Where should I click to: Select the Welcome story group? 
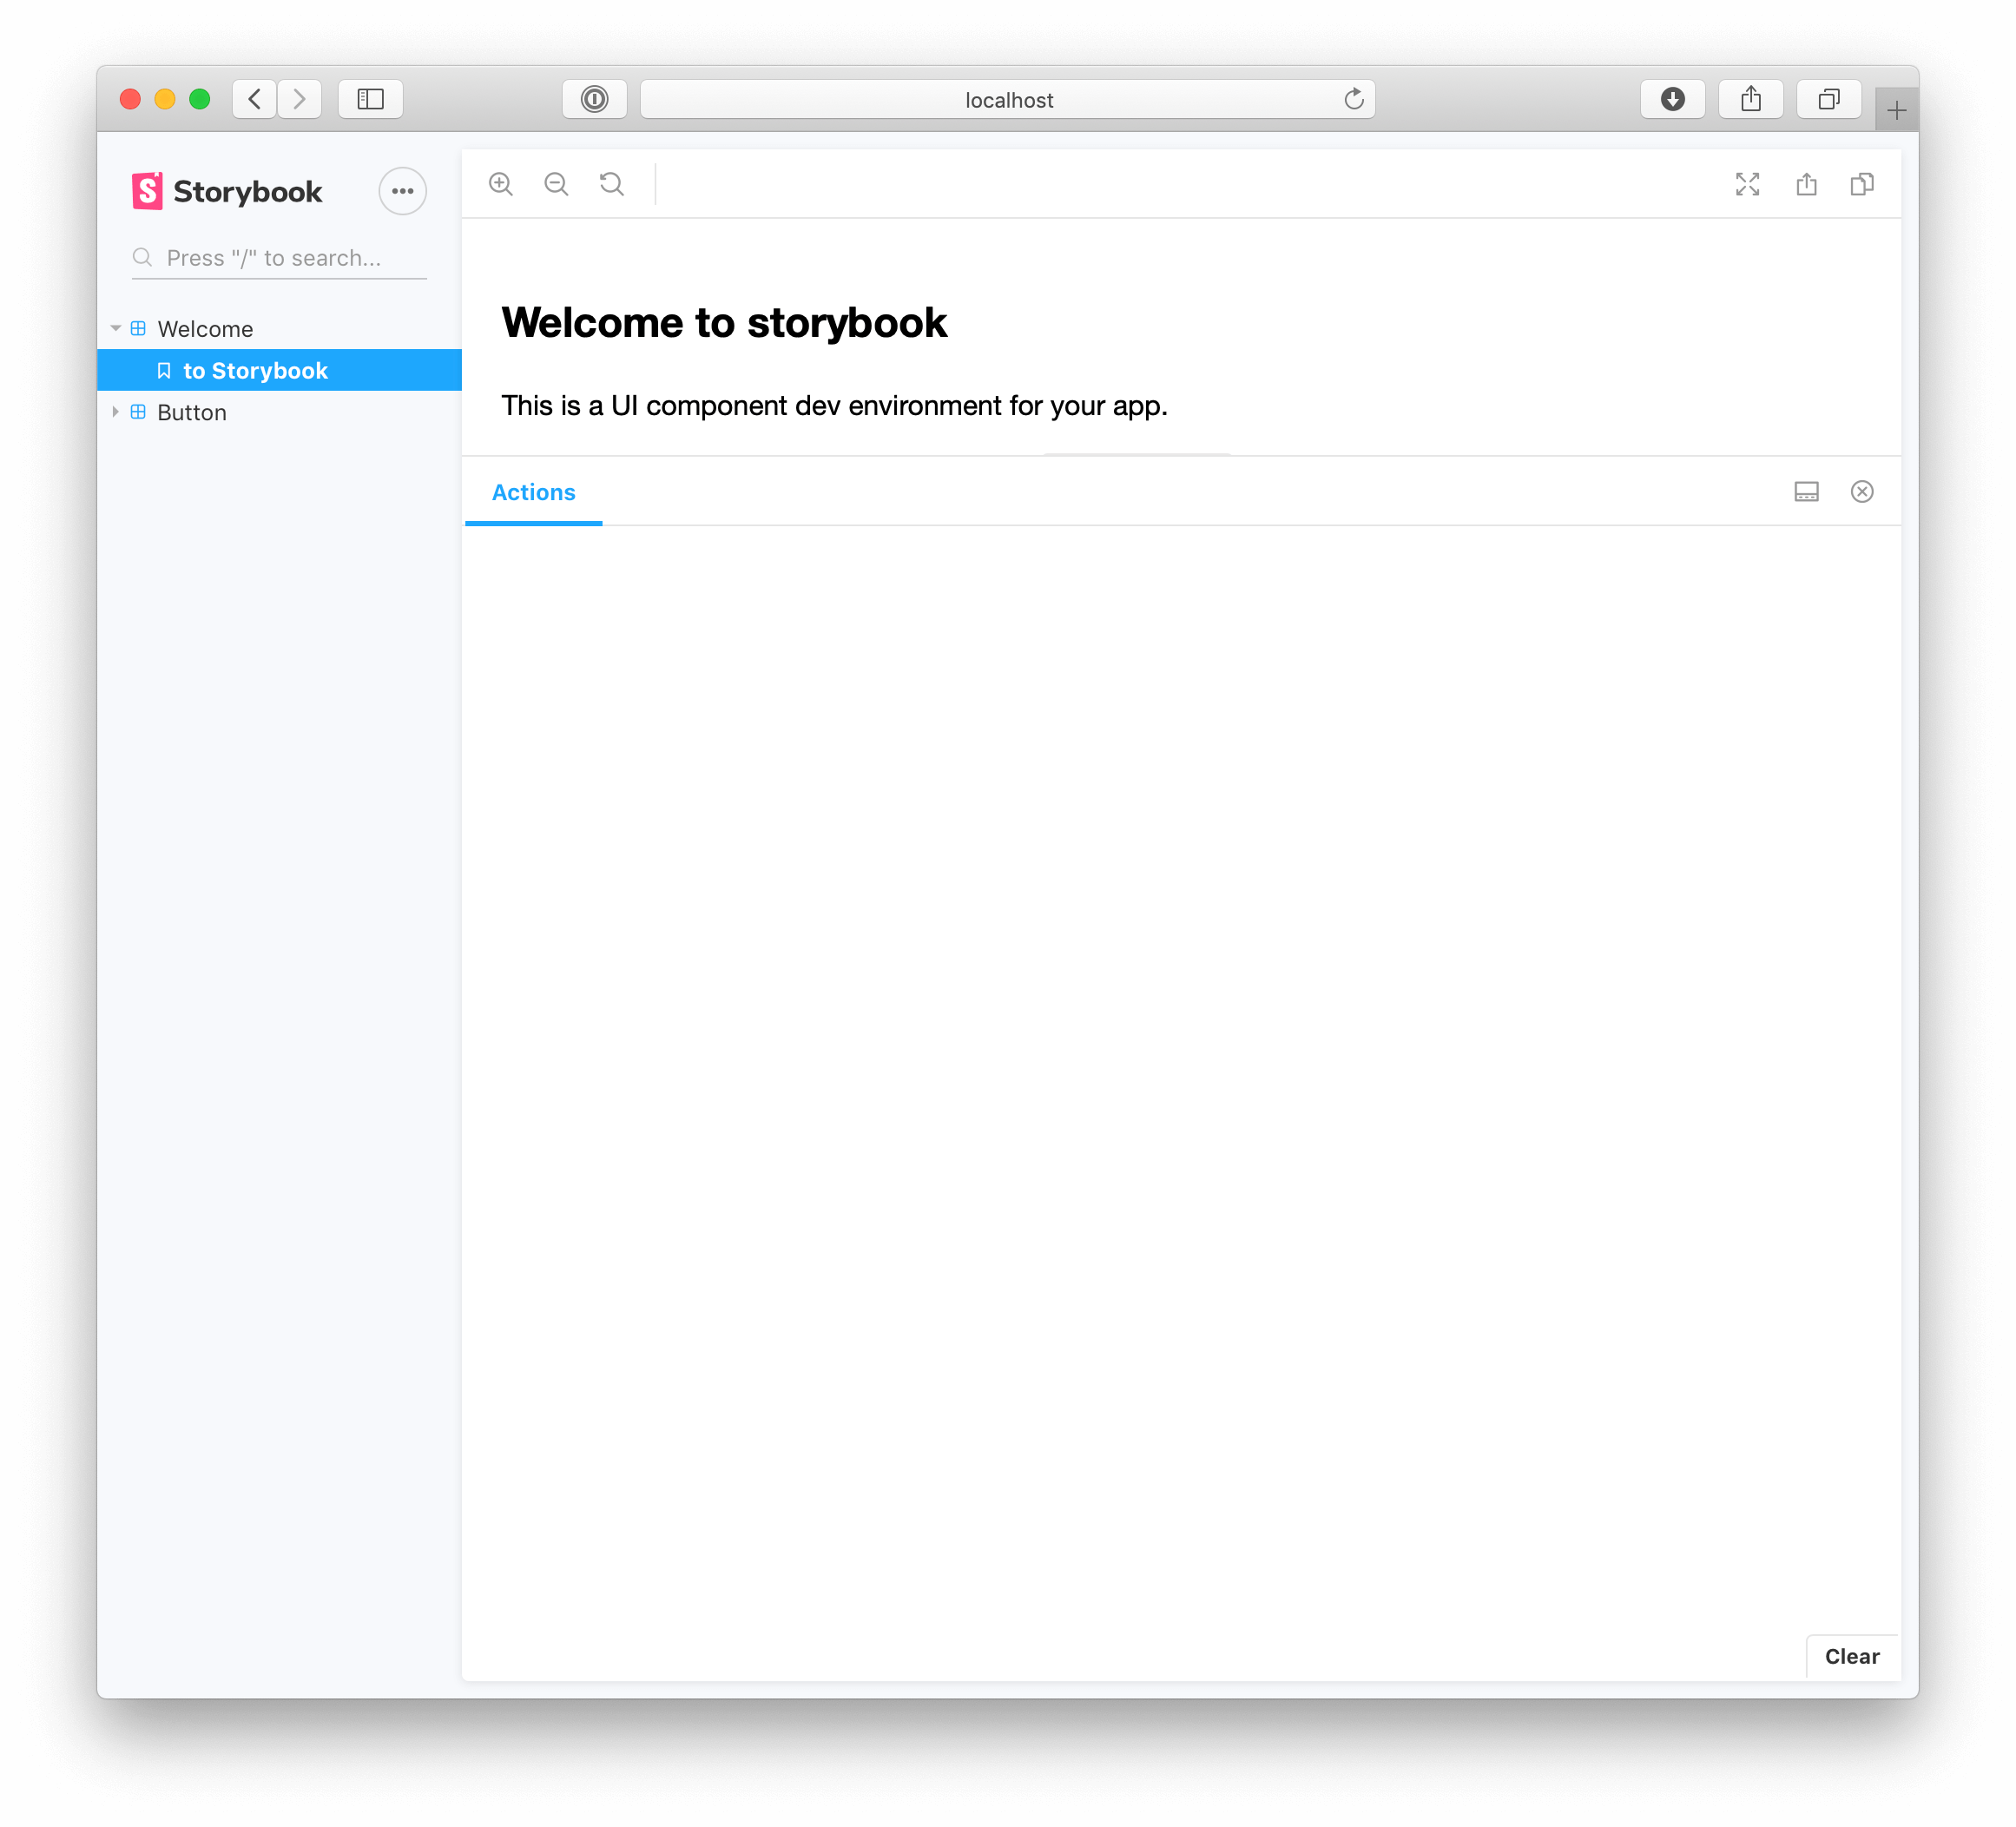coord(206,328)
